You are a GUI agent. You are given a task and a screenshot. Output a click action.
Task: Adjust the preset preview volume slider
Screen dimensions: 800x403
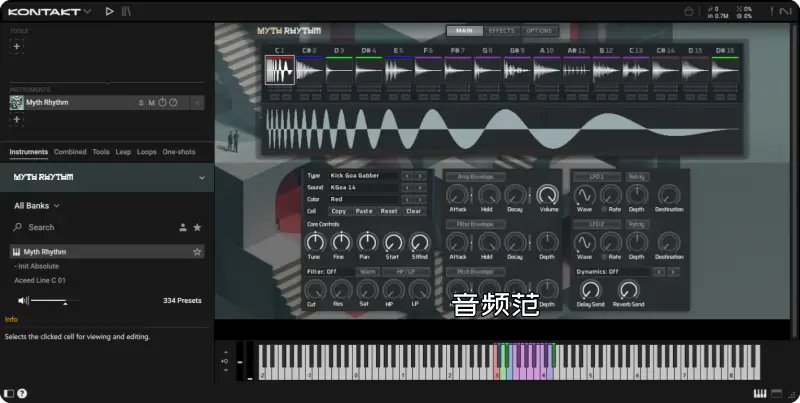coord(48,300)
